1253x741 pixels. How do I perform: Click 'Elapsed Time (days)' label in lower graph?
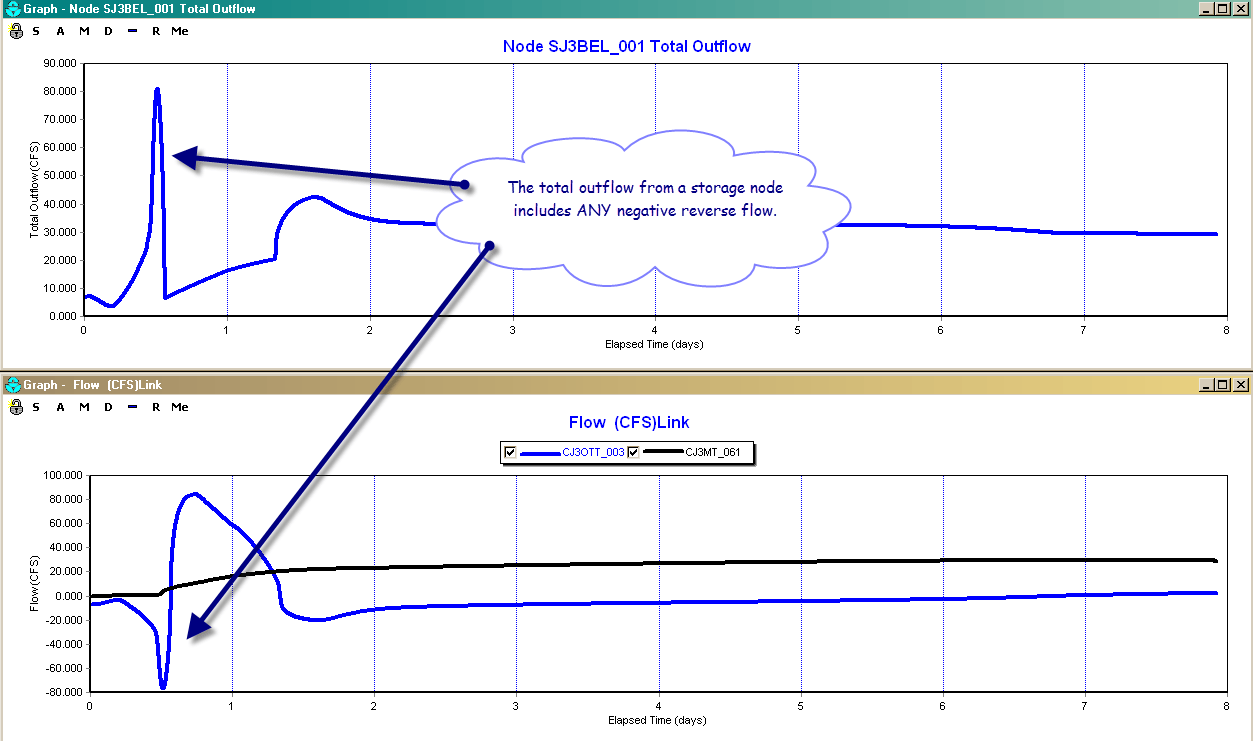click(657, 720)
